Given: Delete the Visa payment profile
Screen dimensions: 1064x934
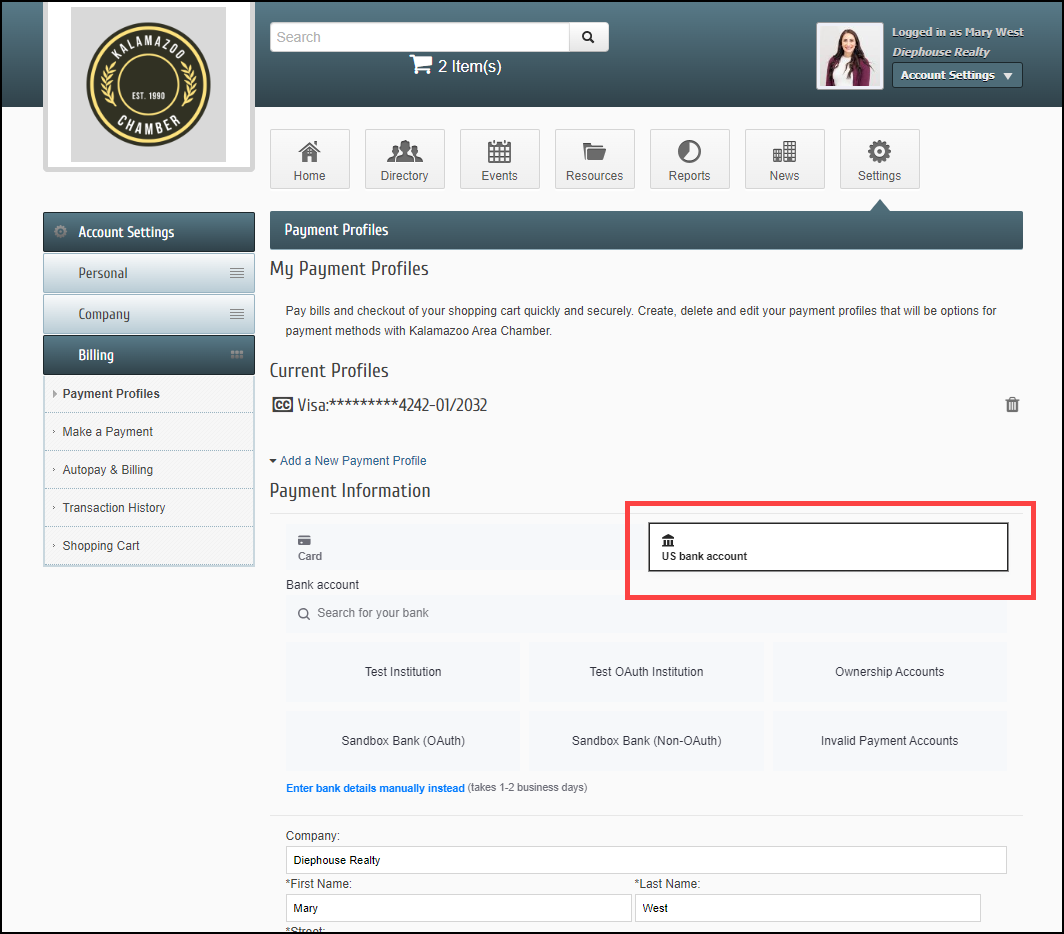Looking at the screenshot, I should (1012, 405).
